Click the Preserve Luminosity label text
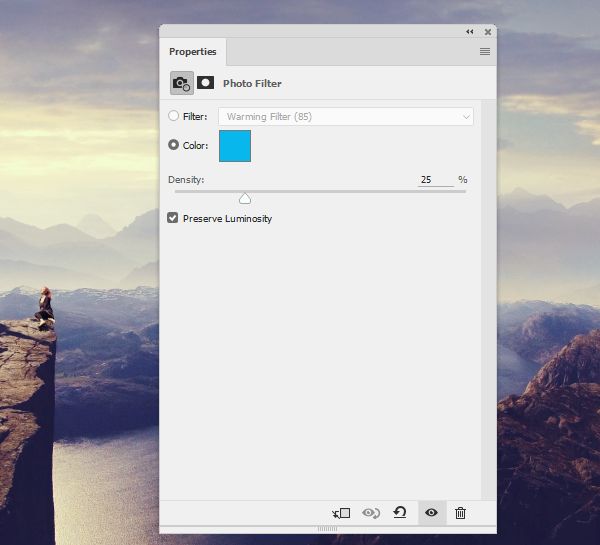600x545 pixels. (227, 219)
